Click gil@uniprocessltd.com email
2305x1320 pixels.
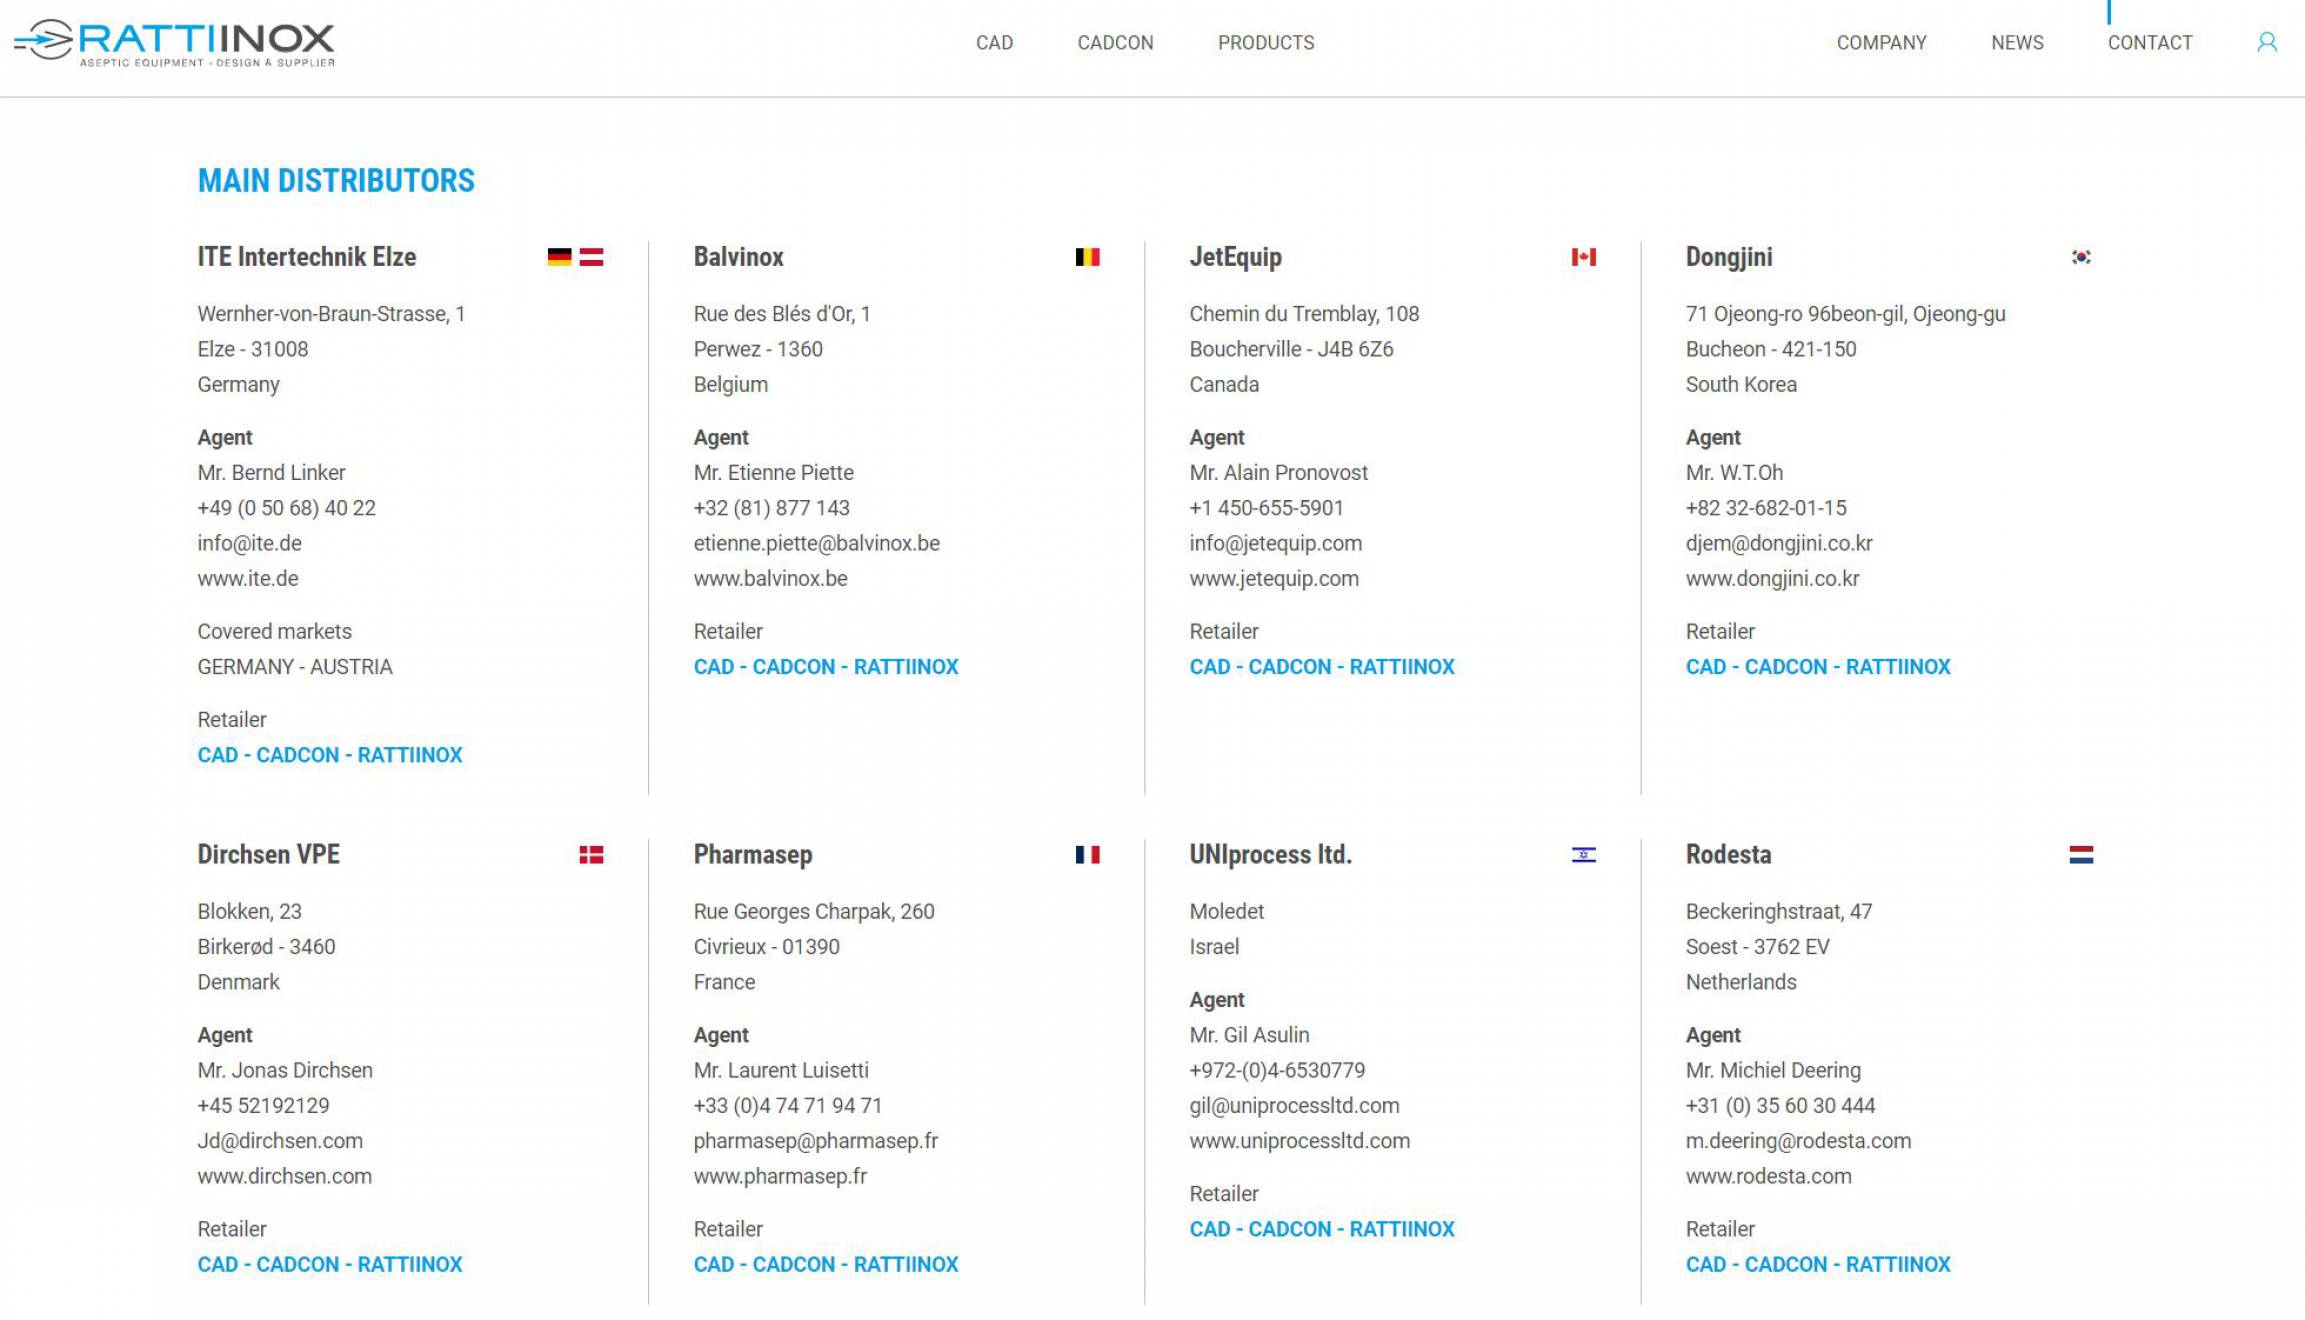tap(1294, 1106)
